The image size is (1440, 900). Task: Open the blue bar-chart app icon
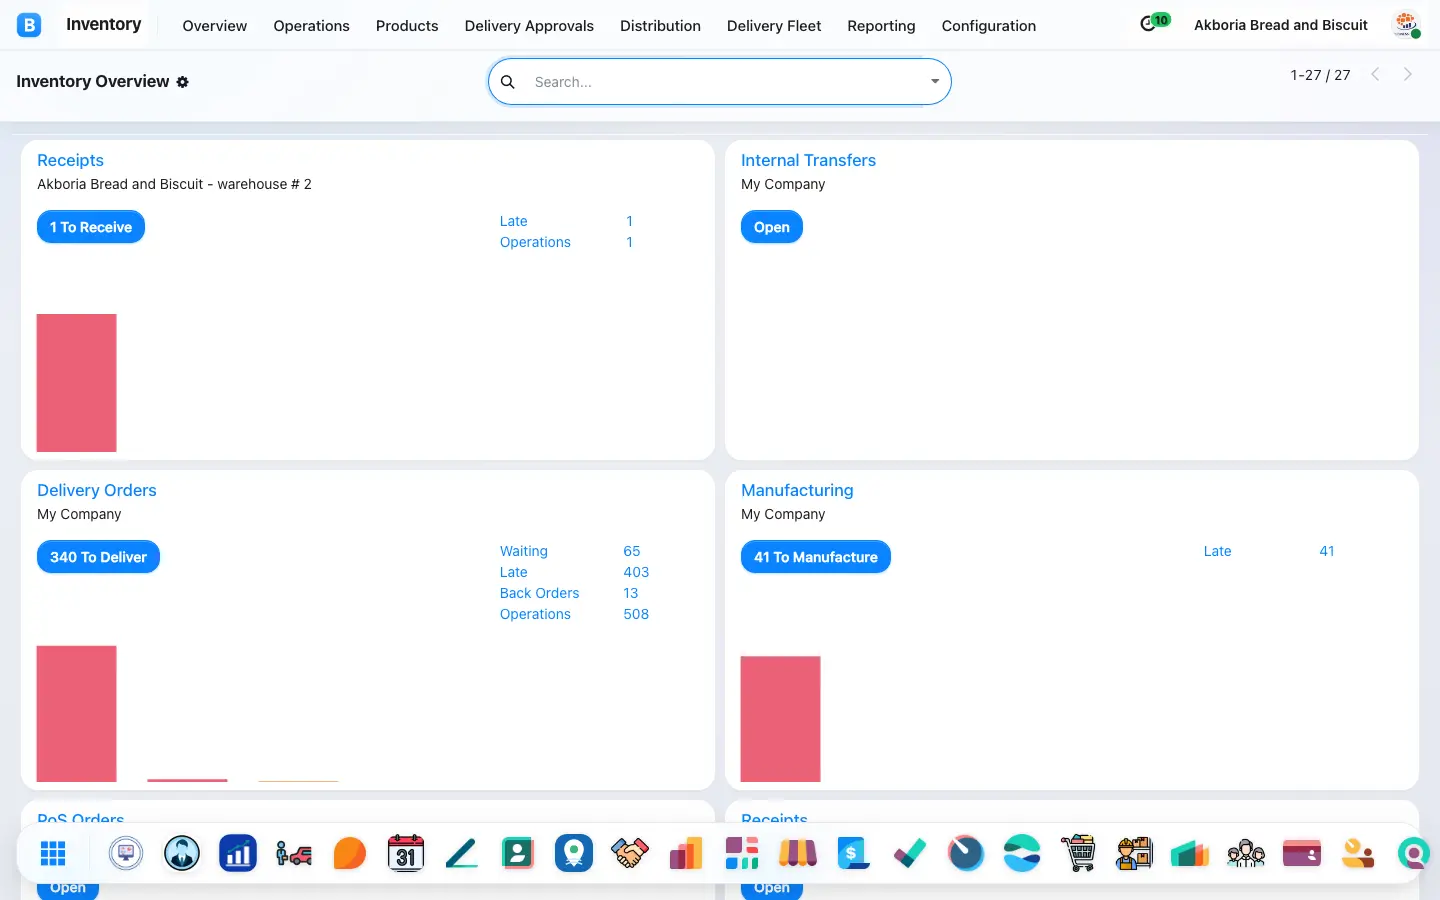pyautogui.click(x=238, y=853)
